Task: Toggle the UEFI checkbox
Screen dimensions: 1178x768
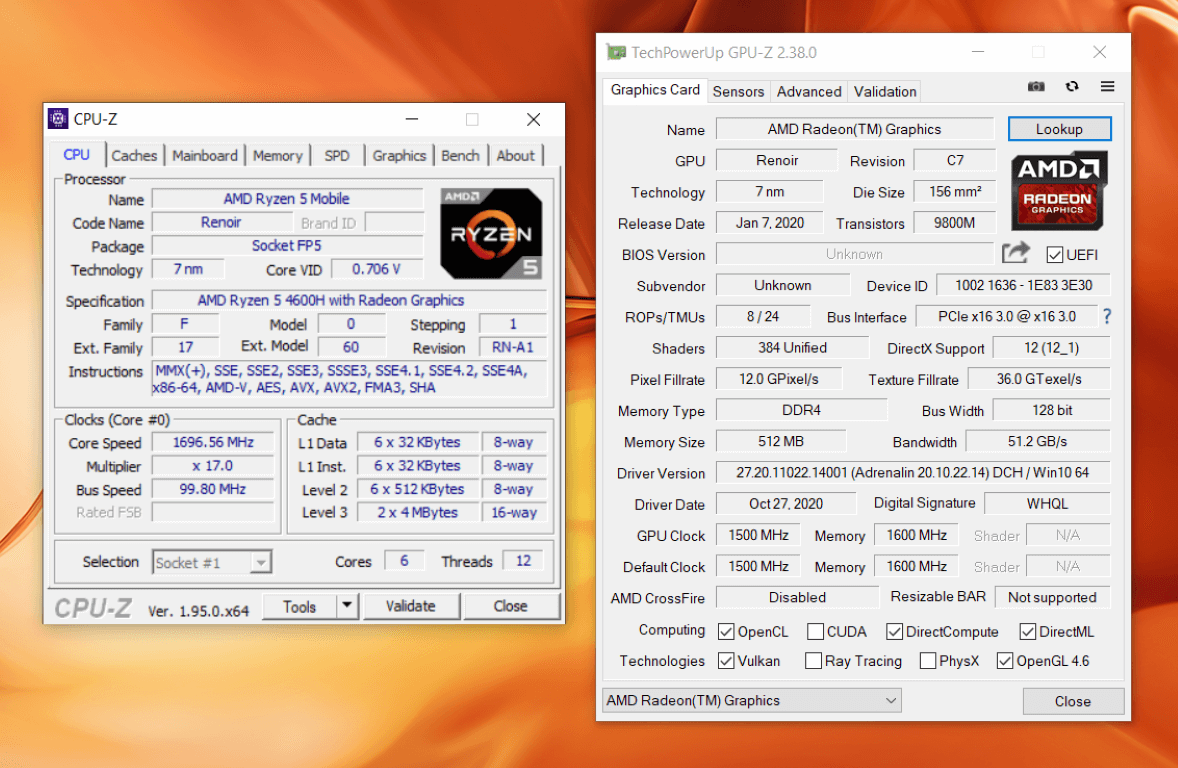Action: point(1055,255)
